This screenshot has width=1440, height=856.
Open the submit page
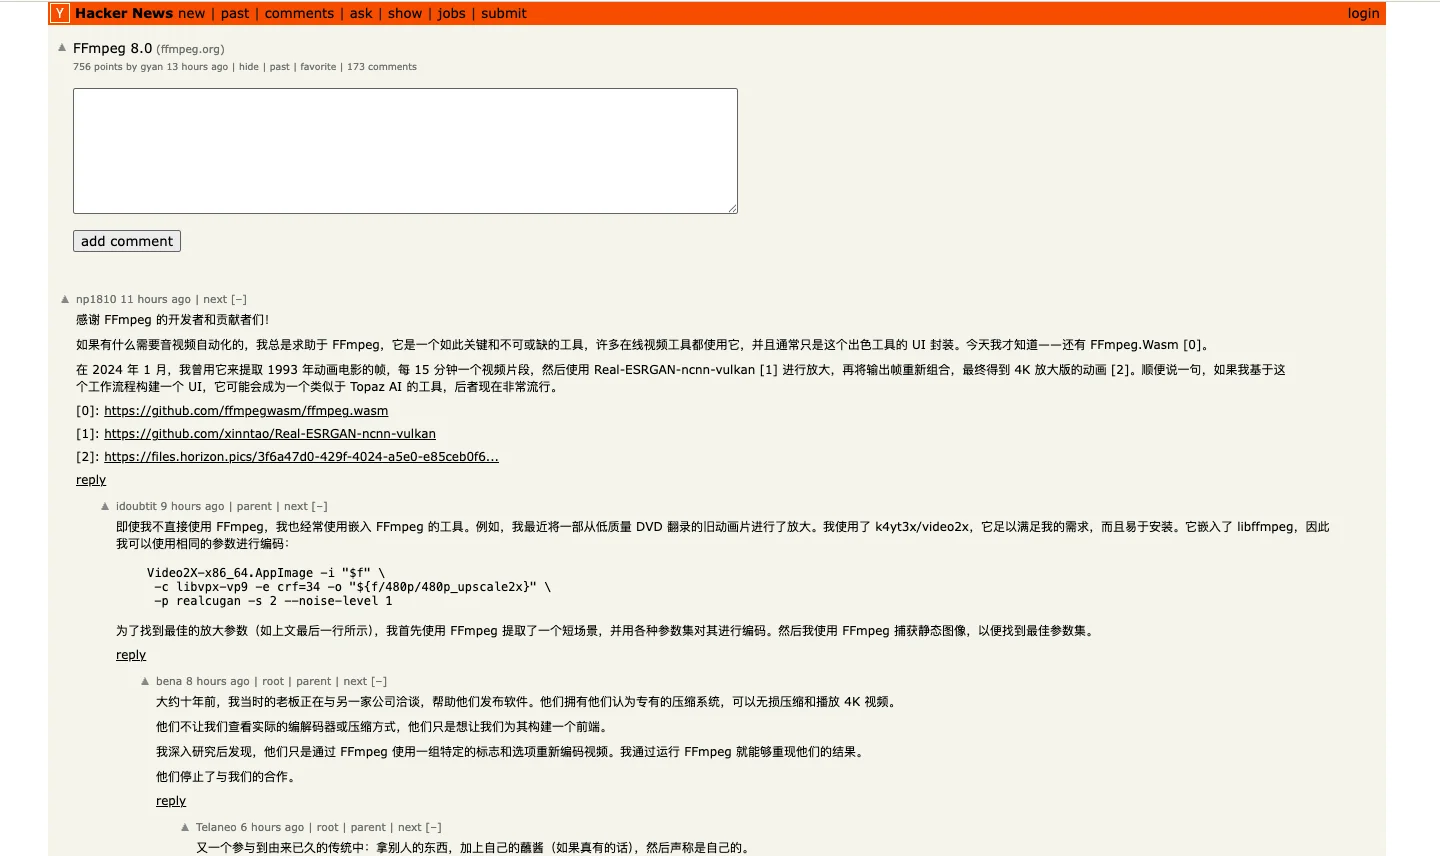(x=504, y=13)
